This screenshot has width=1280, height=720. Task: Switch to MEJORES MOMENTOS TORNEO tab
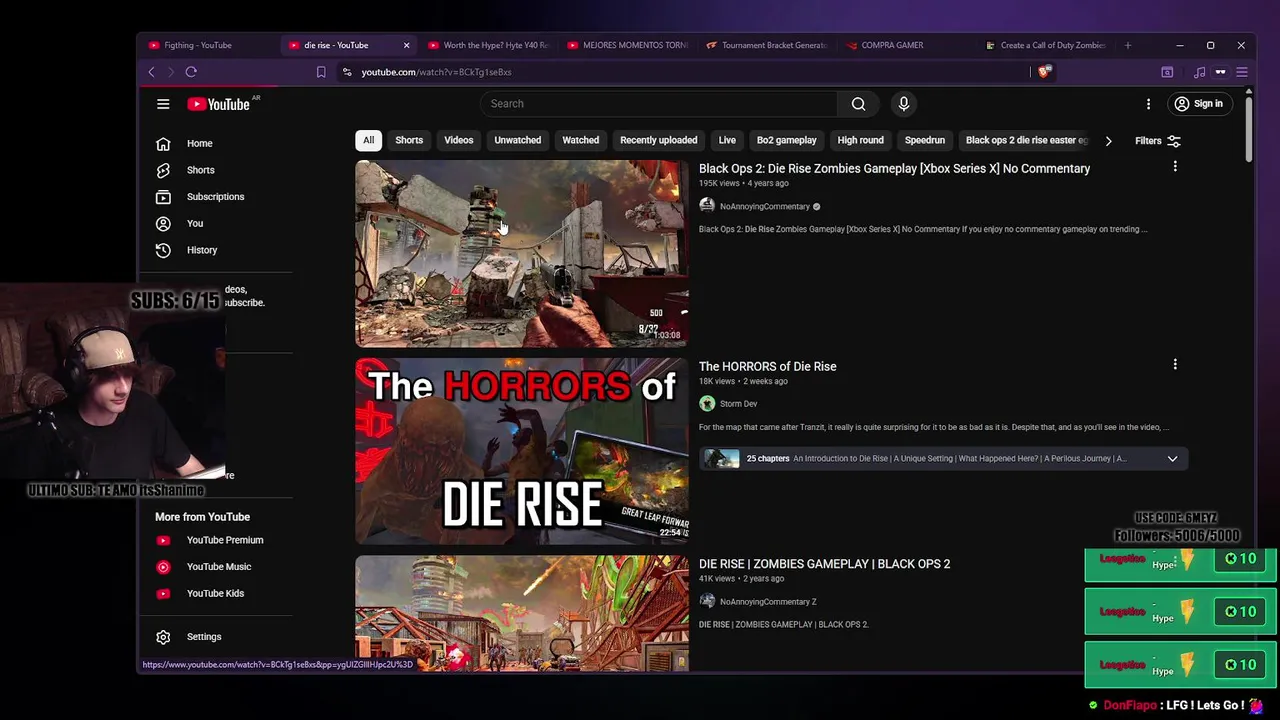627,45
